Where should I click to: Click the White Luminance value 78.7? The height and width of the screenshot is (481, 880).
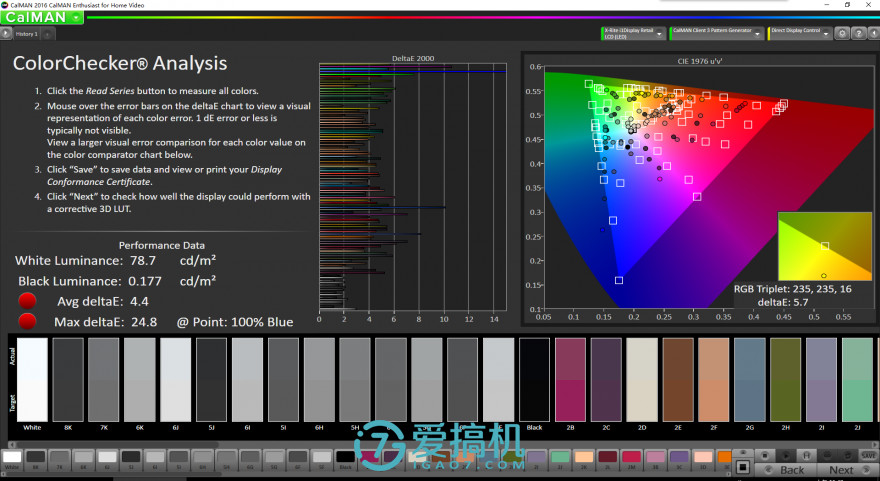pyautogui.click(x=143, y=260)
